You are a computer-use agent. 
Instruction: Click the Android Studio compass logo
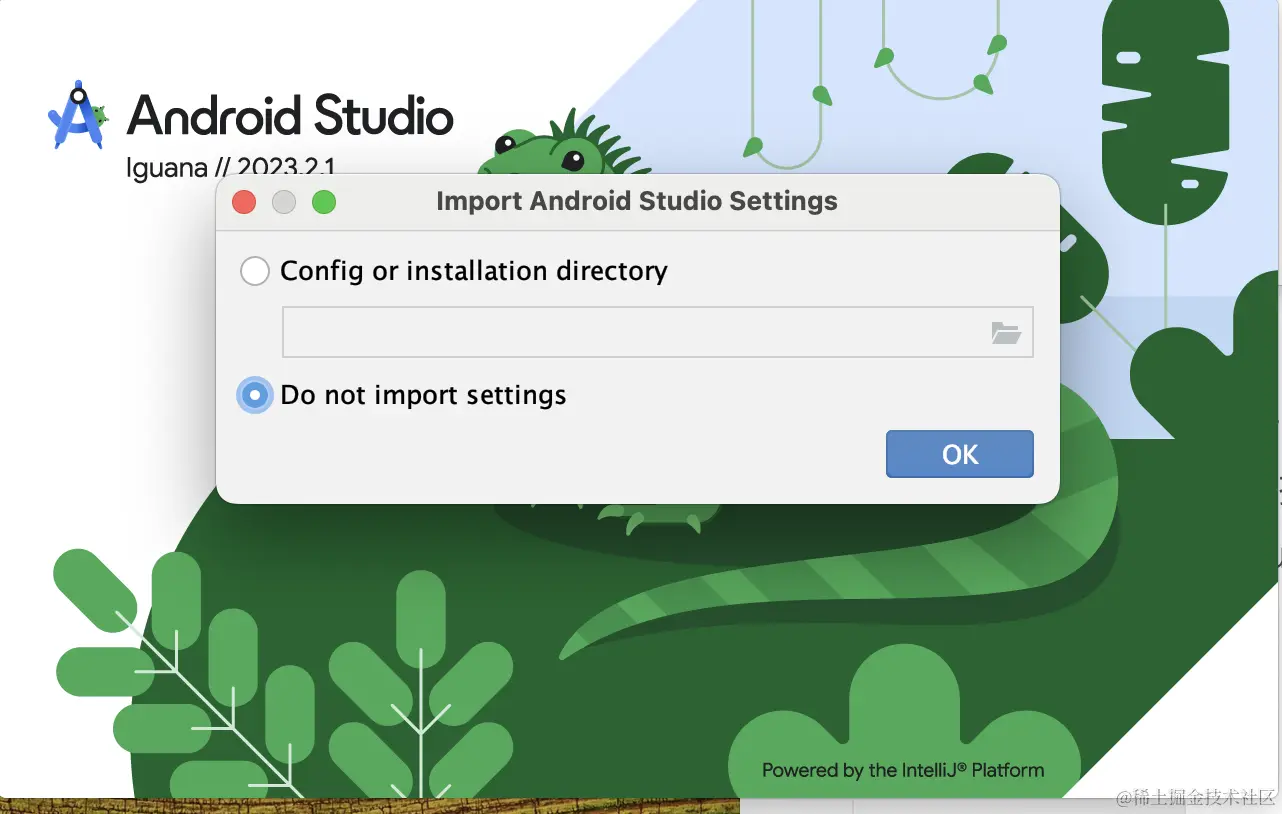[77, 115]
